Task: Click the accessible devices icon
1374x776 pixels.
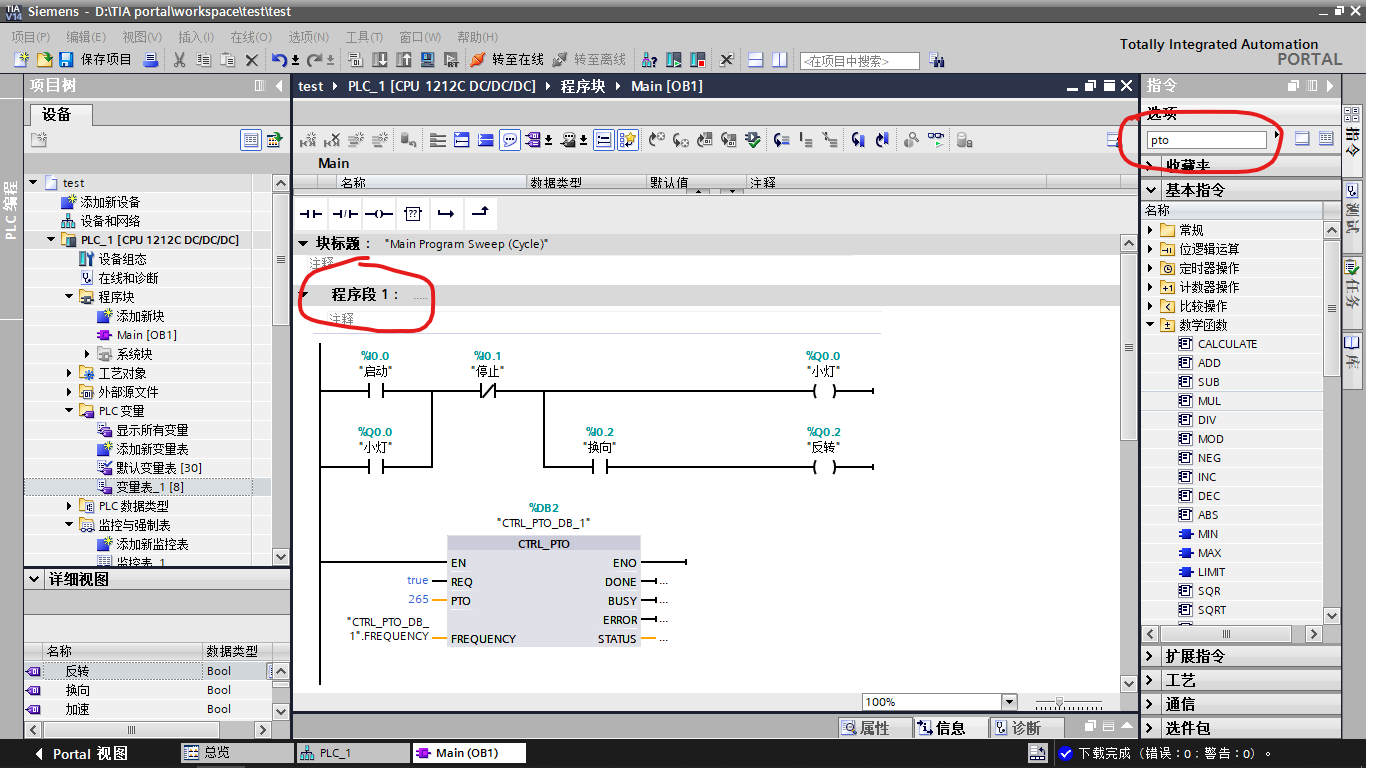Action: tap(649, 60)
